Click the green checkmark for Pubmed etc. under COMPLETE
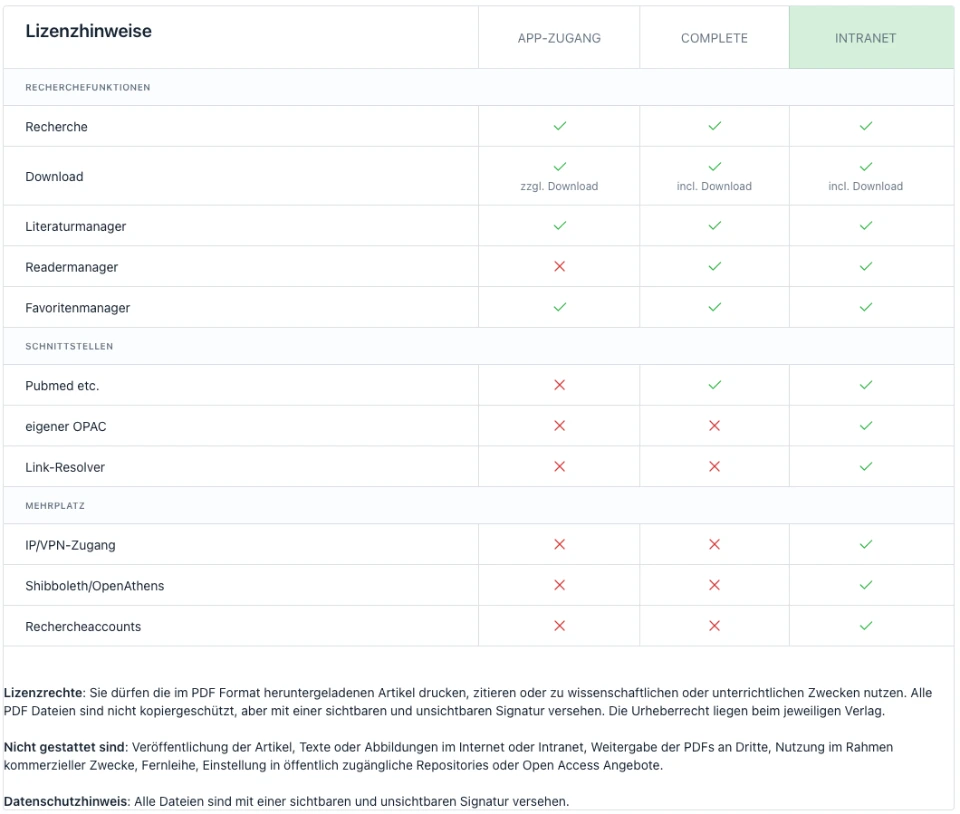960x814 pixels. pos(714,385)
